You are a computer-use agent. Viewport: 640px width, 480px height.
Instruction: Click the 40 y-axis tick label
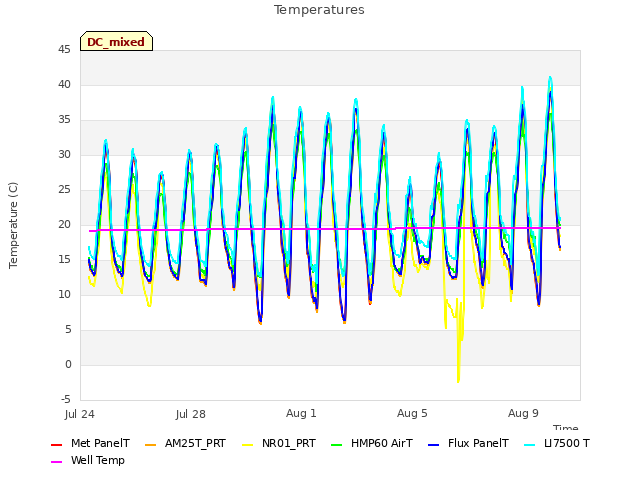tap(64, 84)
